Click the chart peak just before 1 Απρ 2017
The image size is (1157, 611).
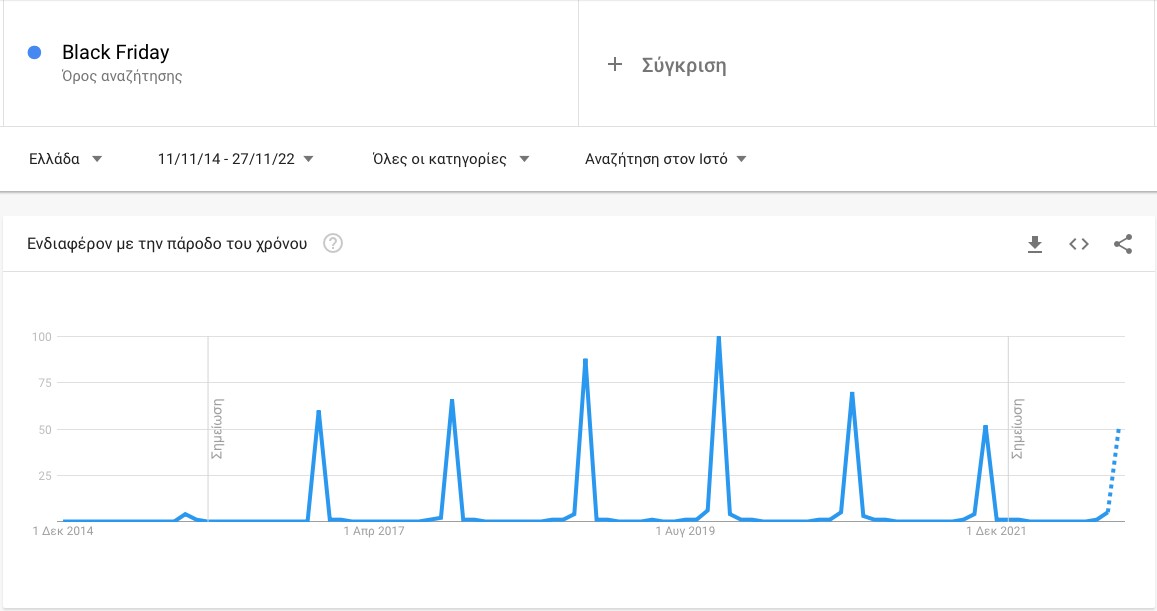click(318, 412)
